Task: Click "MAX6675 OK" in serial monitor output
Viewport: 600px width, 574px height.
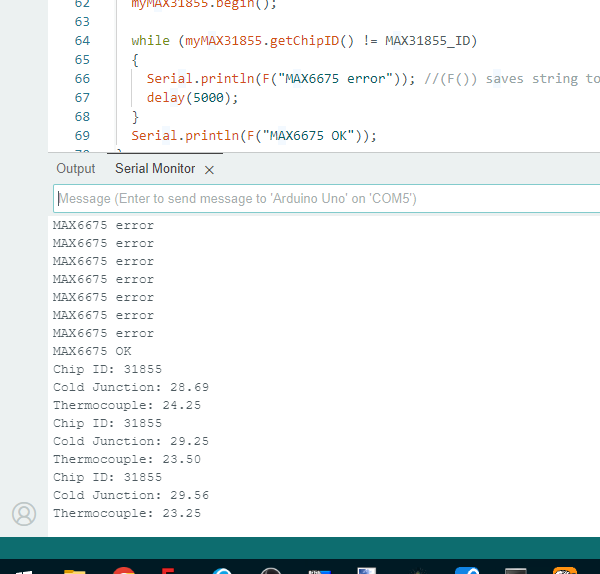Action: coord(92,351)
